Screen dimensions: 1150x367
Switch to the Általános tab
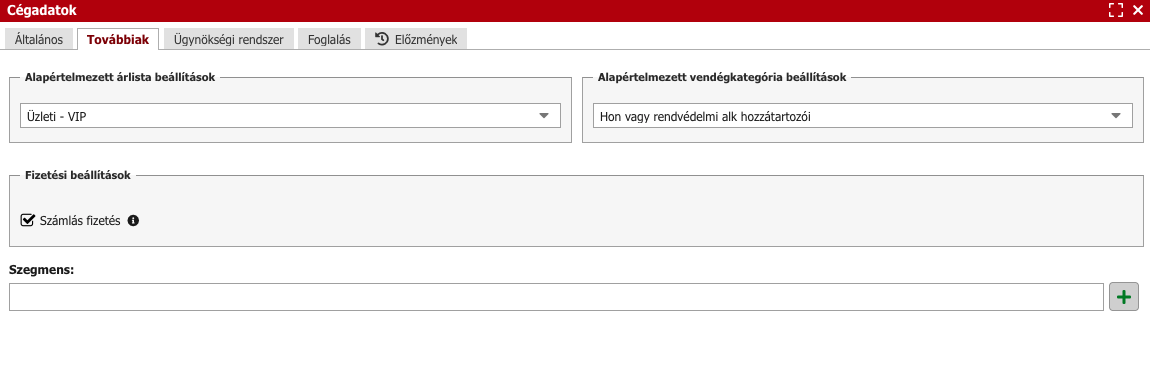[x=39, y=40]
